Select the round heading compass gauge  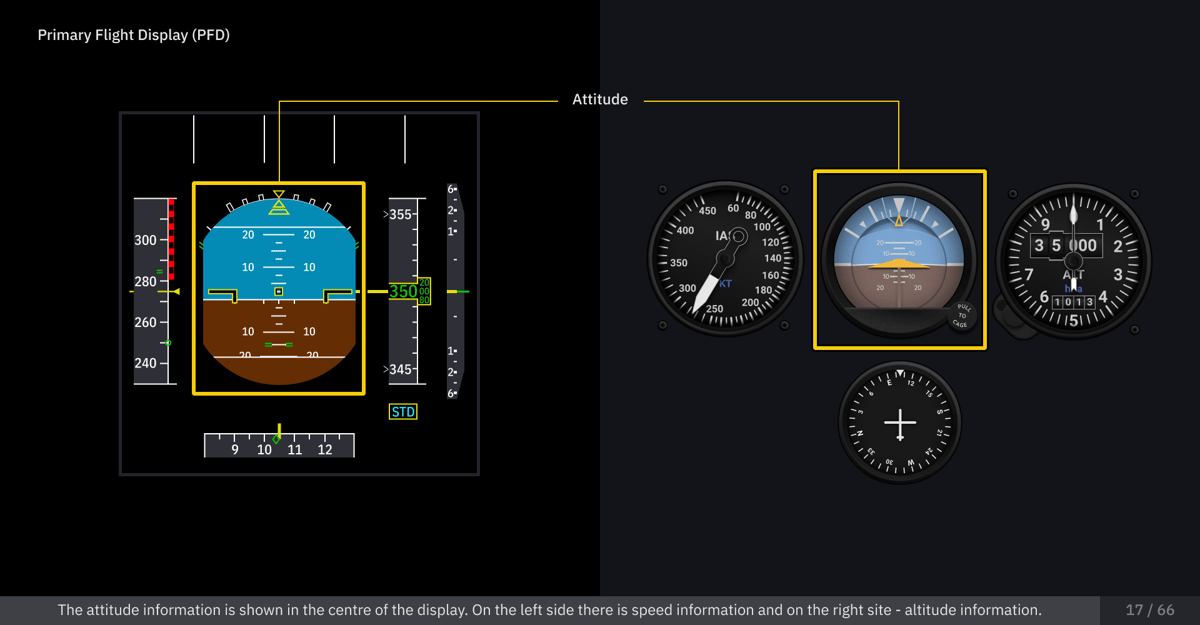(x=900, y=423)
